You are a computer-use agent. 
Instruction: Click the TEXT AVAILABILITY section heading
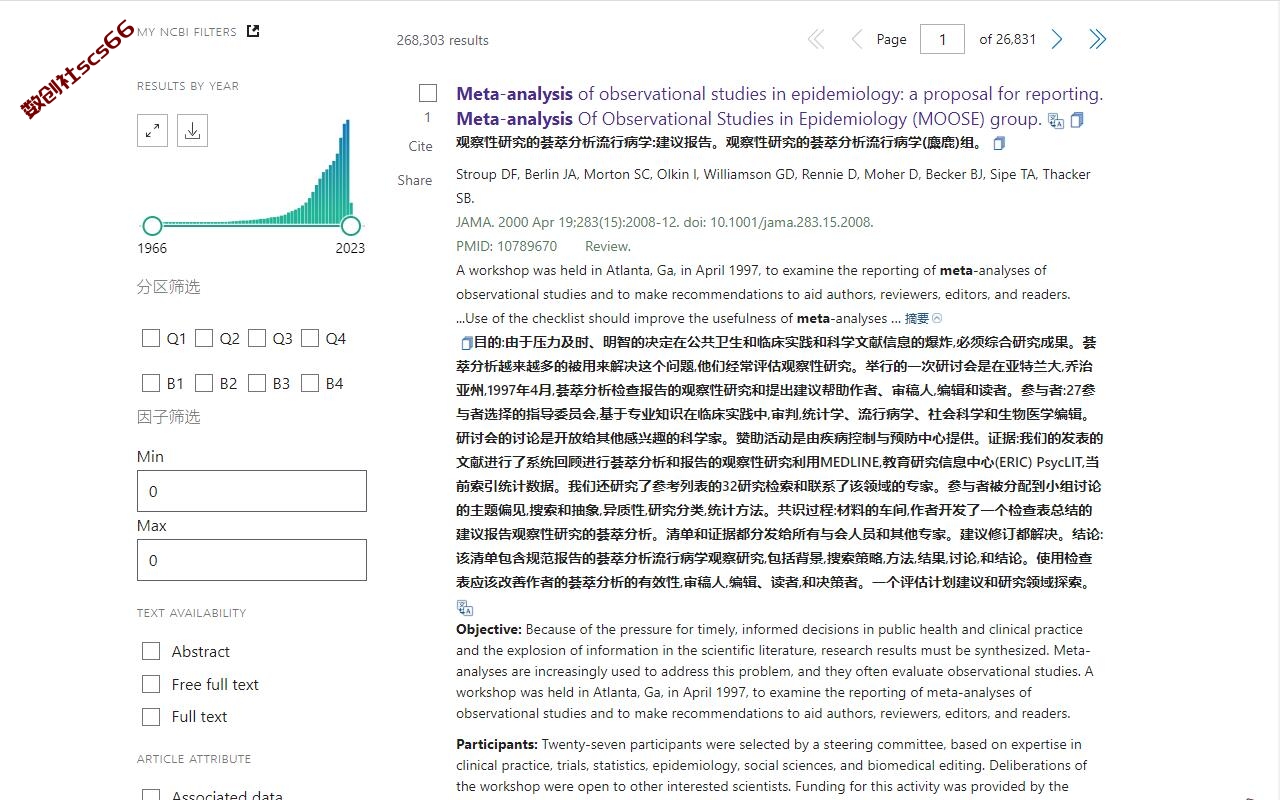tap(191, 613)
